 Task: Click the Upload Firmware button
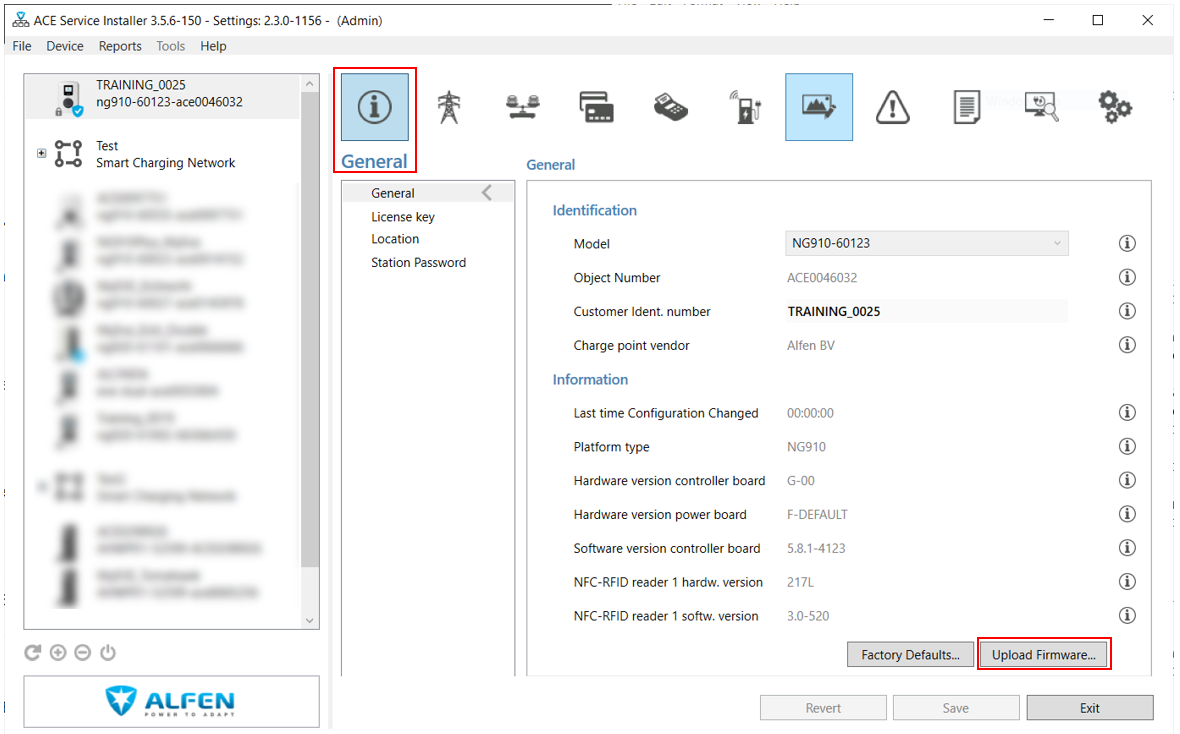click(1044, 654)
